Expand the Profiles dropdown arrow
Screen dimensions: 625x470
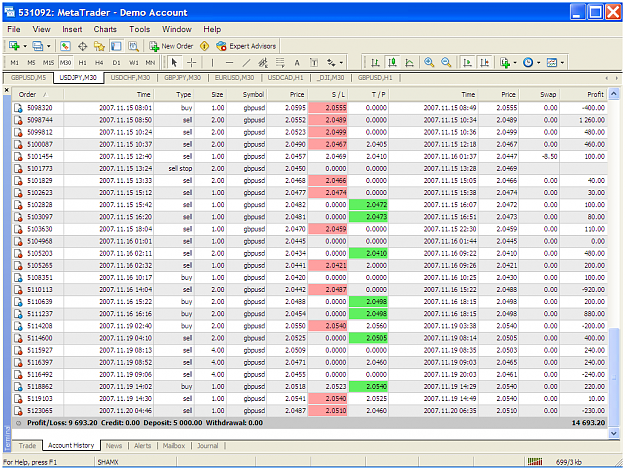coord(49,47)
